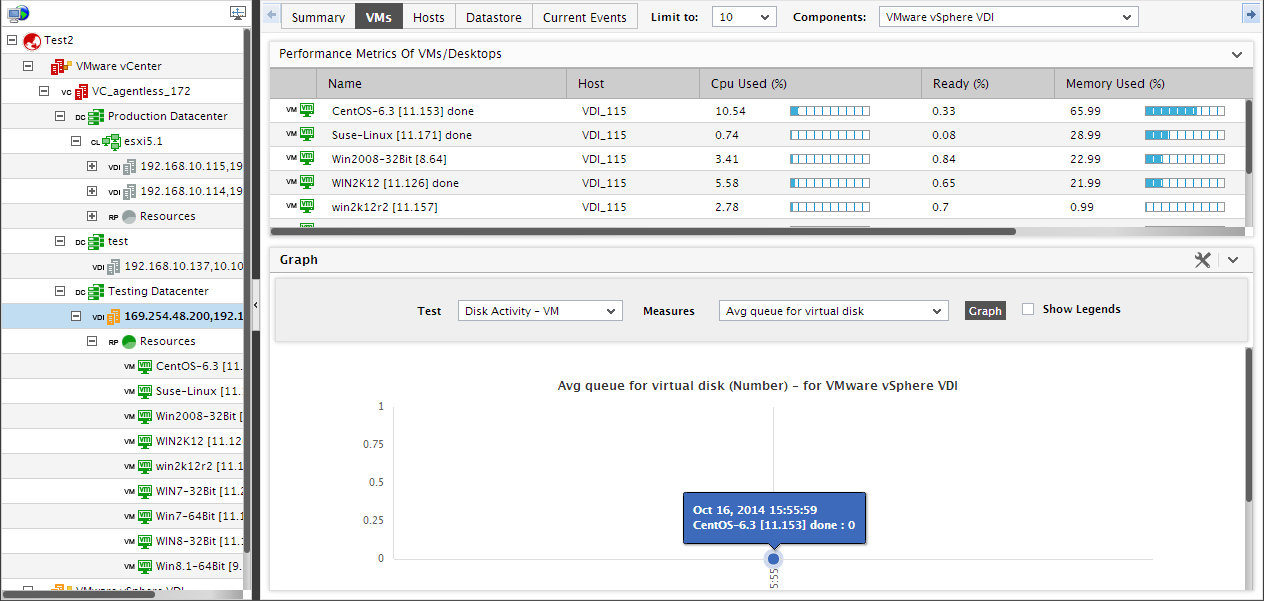
Task: Click the Production Datacenter icon
Action: (96, 116)
